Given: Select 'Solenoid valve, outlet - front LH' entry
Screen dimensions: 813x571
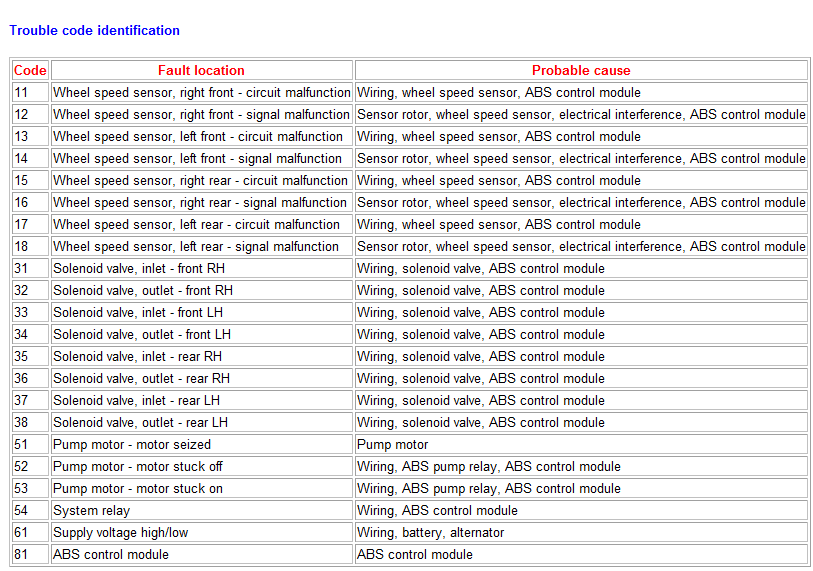Looking at the screenshot, I should click(x=142, y=334).
